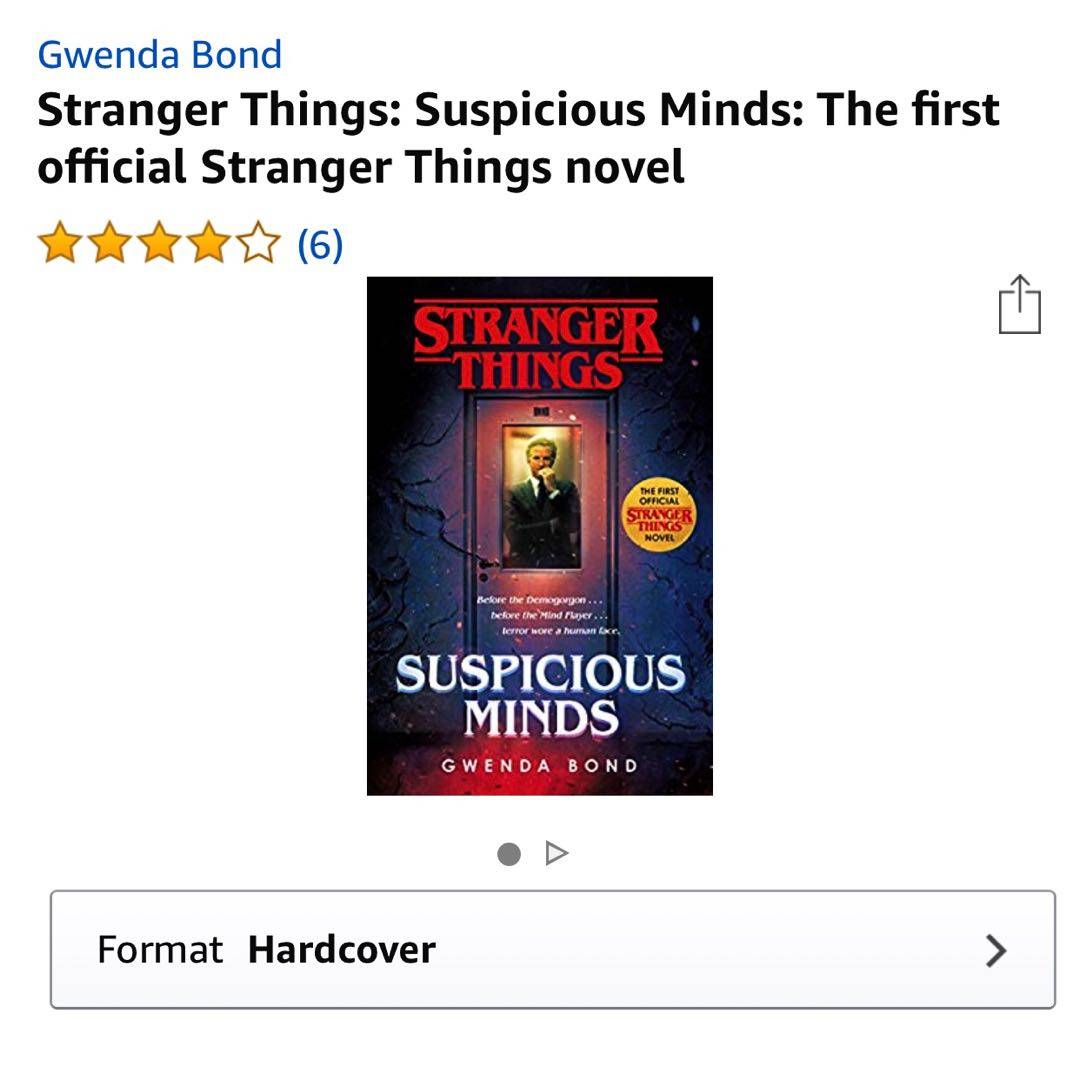1080x1080 pixels.
Task: Open the (6) customer reviews link
Action: click(320, 245)
